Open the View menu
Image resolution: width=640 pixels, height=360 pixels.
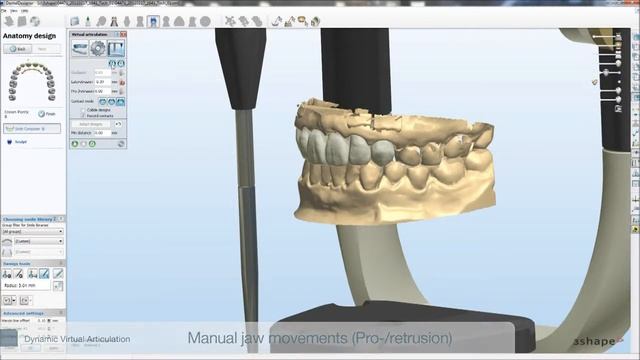(x=14, y=11)
